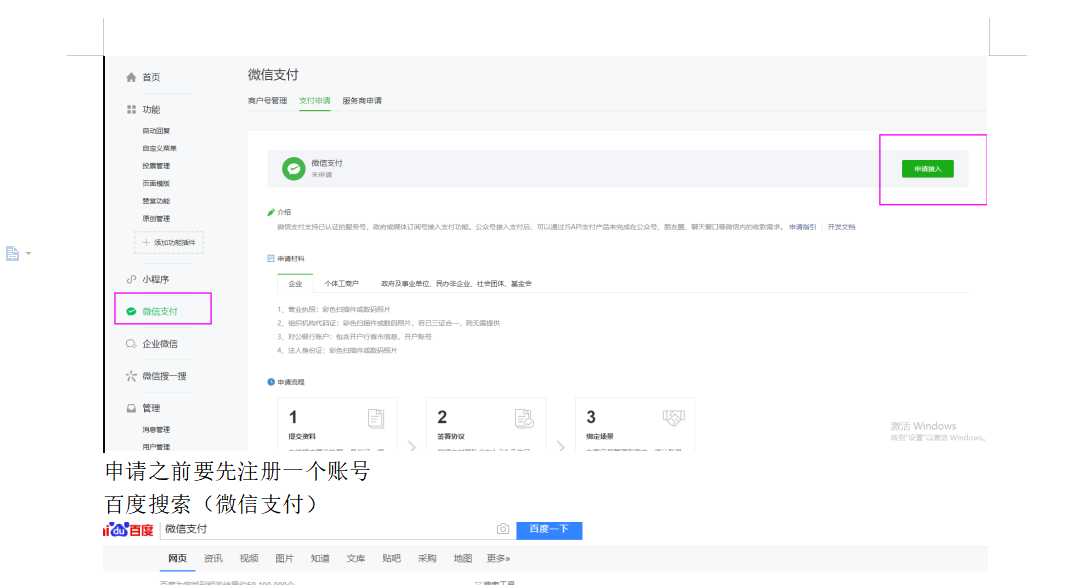Image resolution: width=1068 pixels, height=585 pixels.
Task: Click the chevron arrow between step 2 and step 3
Action: pyautogui.click(x=561, y=445)
